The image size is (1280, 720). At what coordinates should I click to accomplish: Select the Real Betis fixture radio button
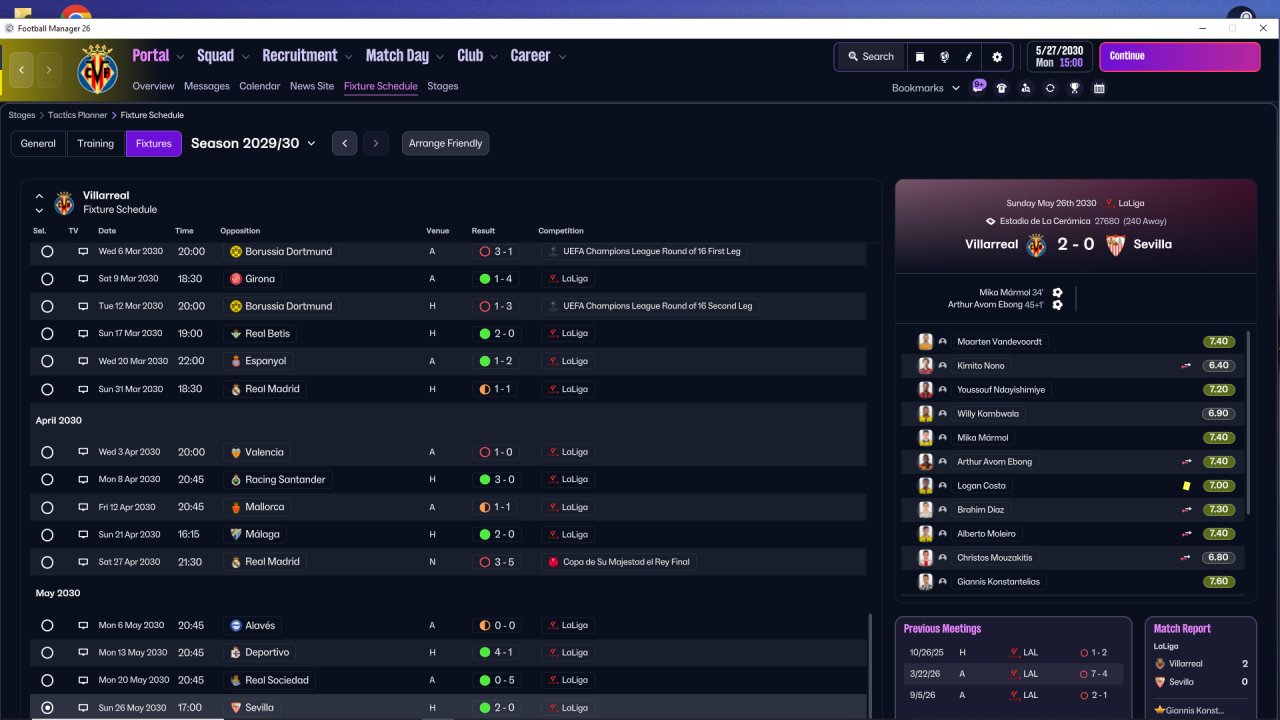coord(47,334)
